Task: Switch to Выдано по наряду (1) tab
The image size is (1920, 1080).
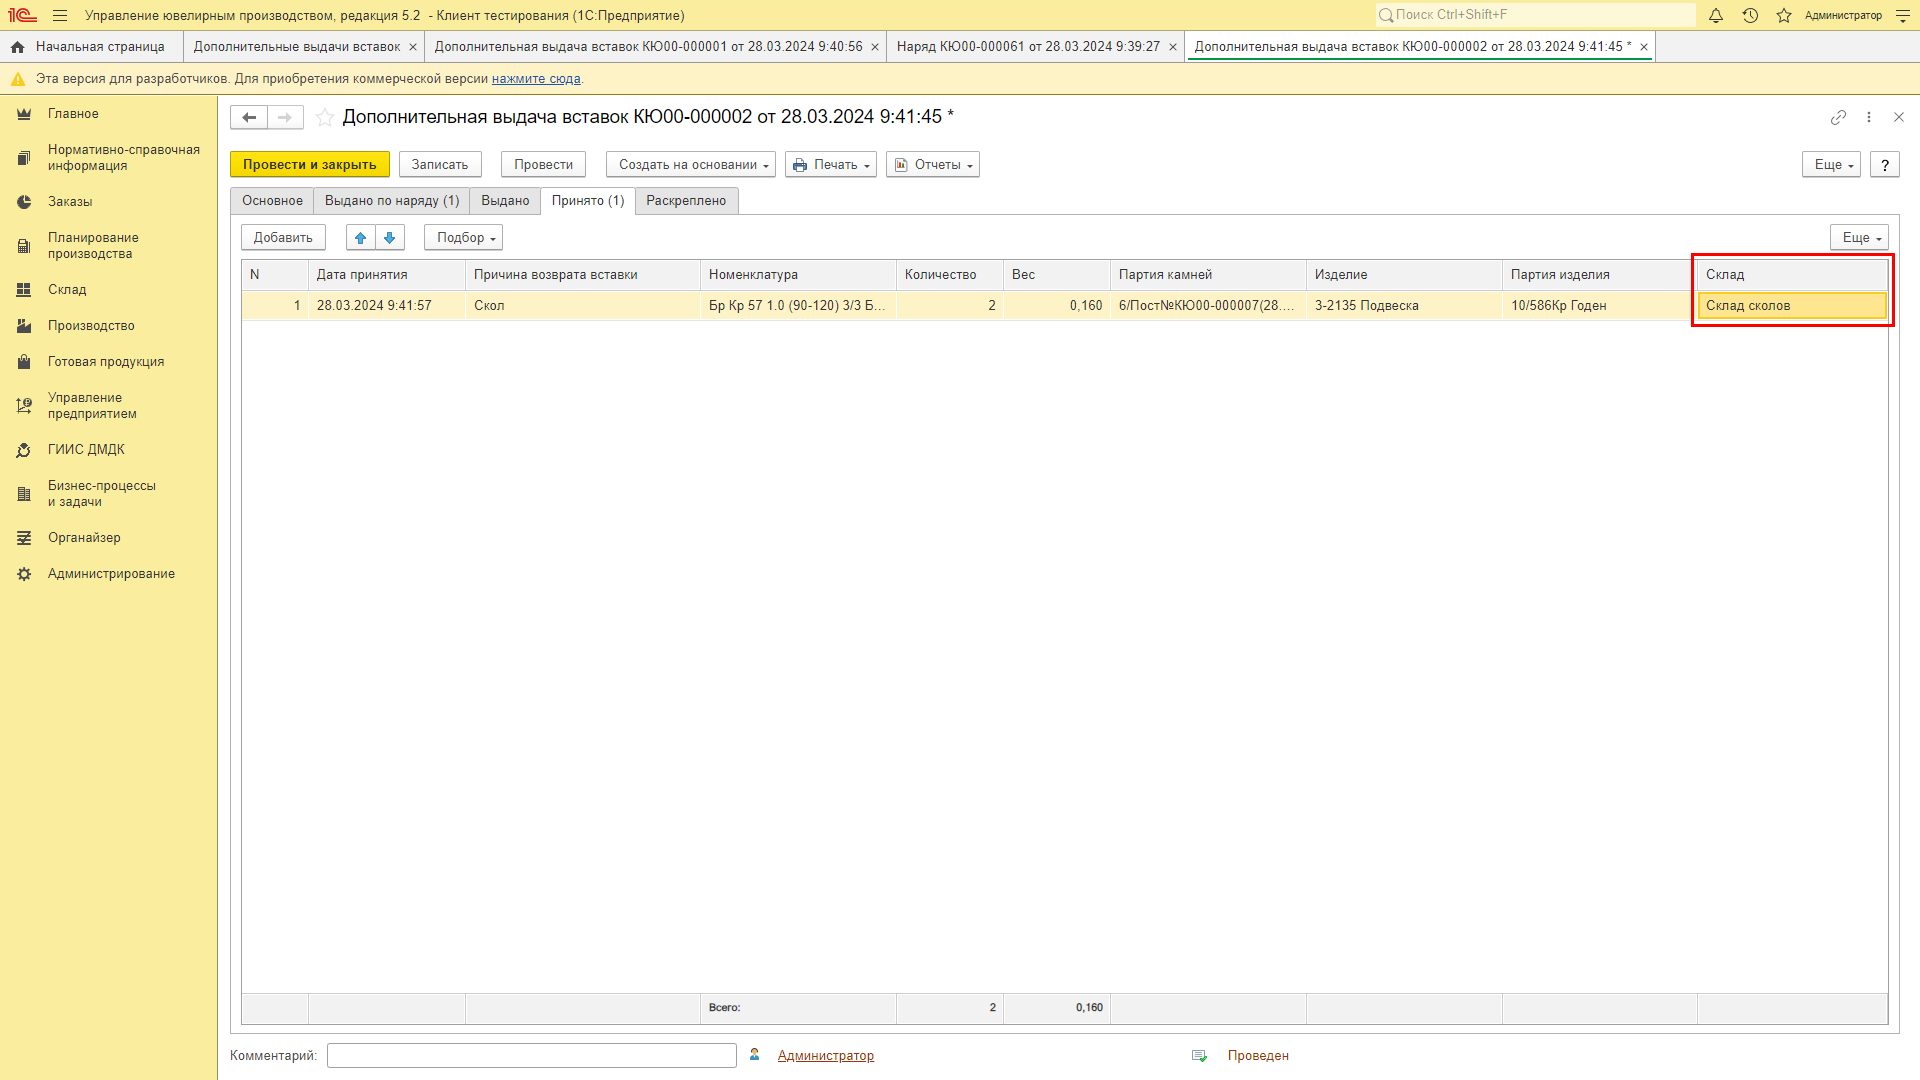Action: tap(392, 201)
